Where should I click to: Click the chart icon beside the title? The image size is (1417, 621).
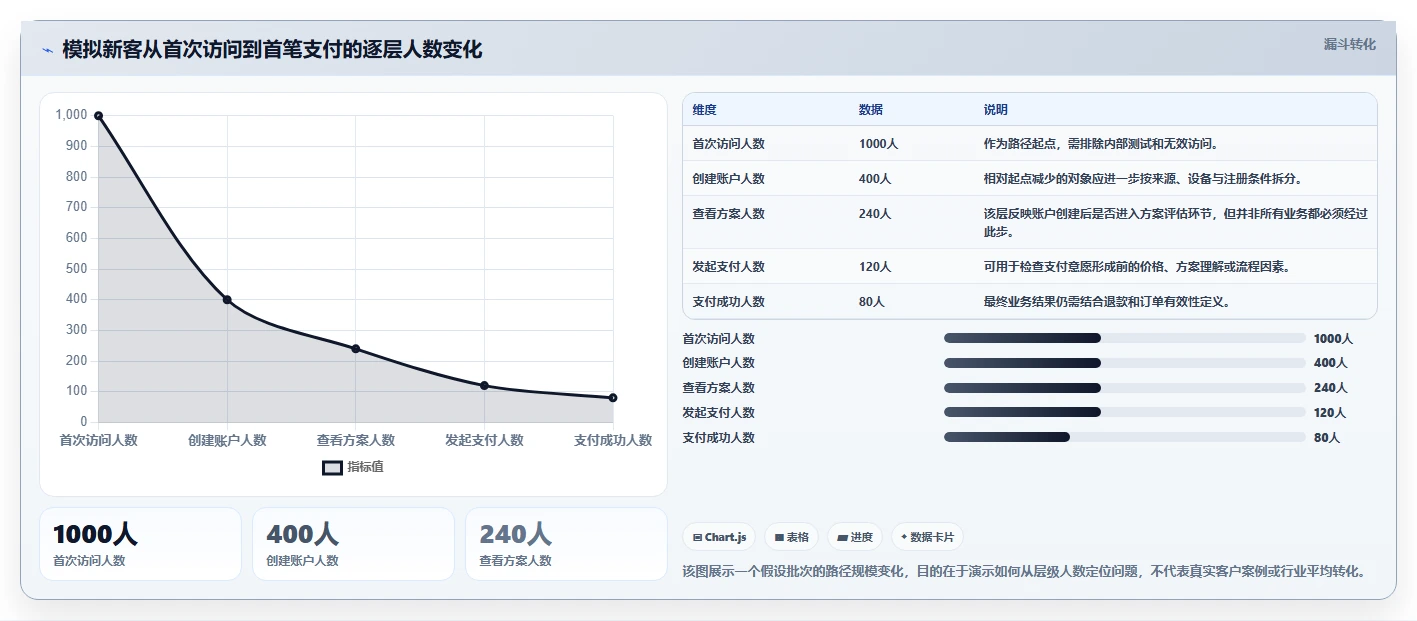pos(47,50)
